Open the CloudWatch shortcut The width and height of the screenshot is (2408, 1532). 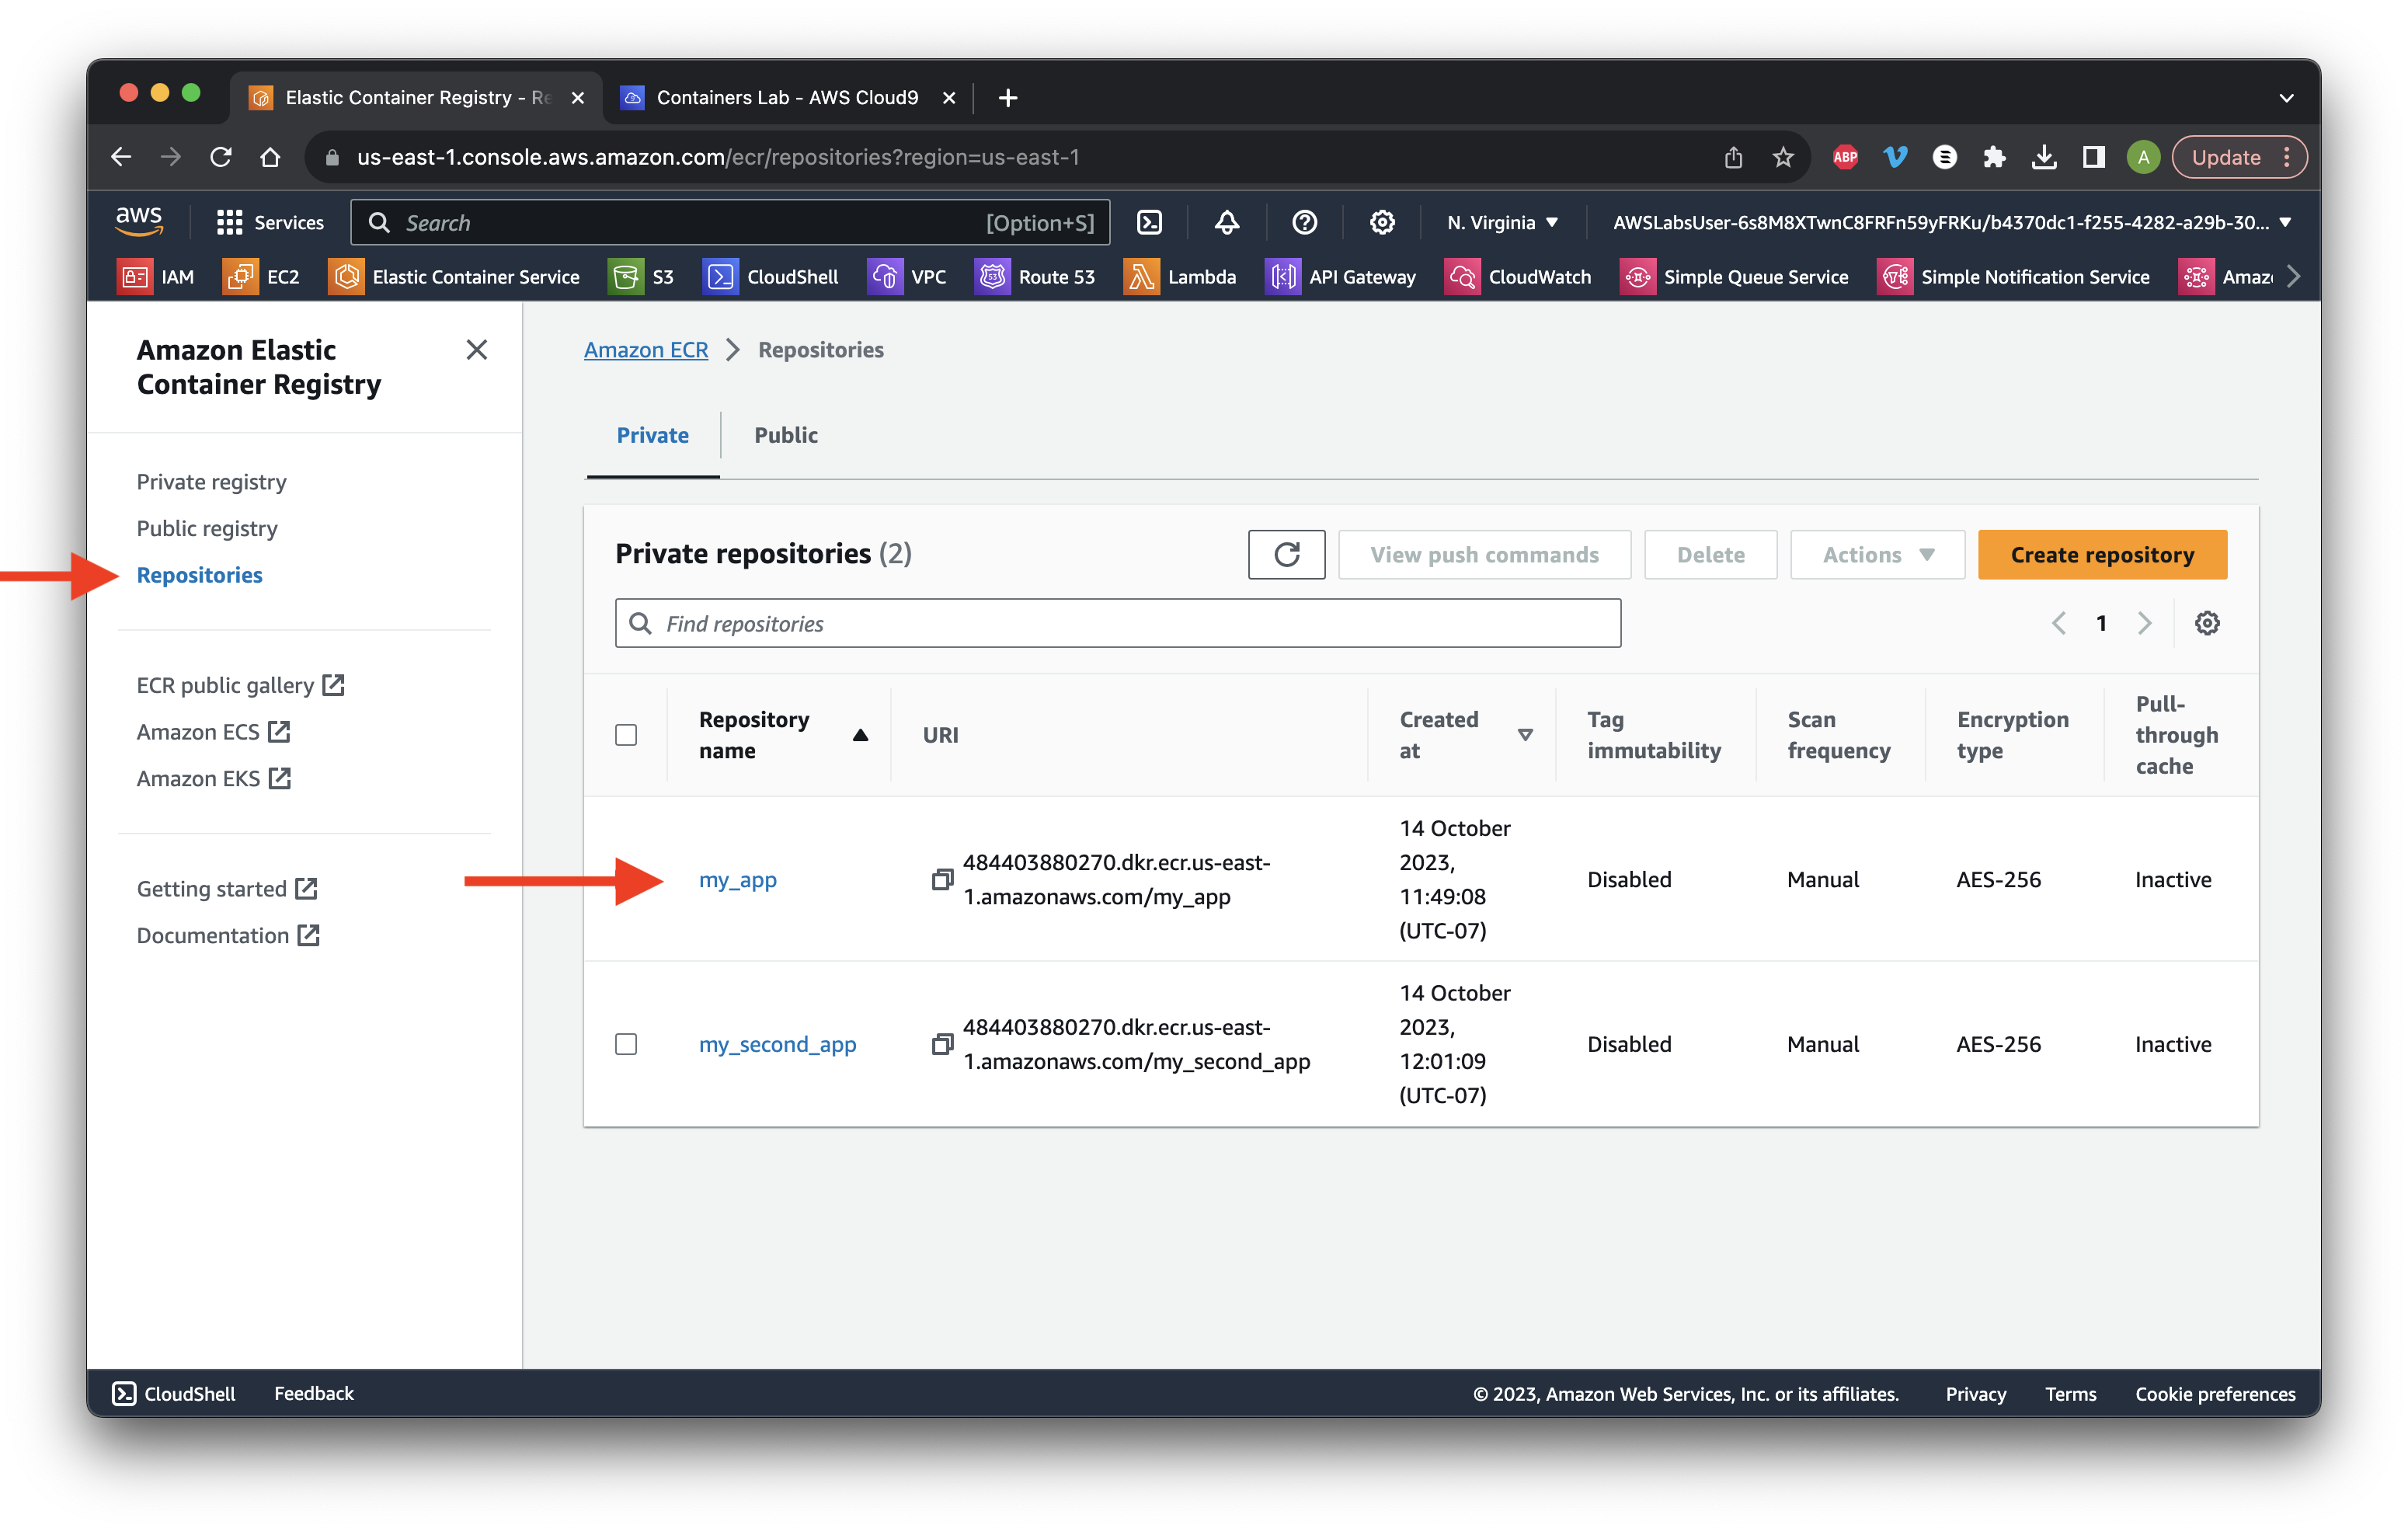pyautogui.click(x=1518, y=277)
